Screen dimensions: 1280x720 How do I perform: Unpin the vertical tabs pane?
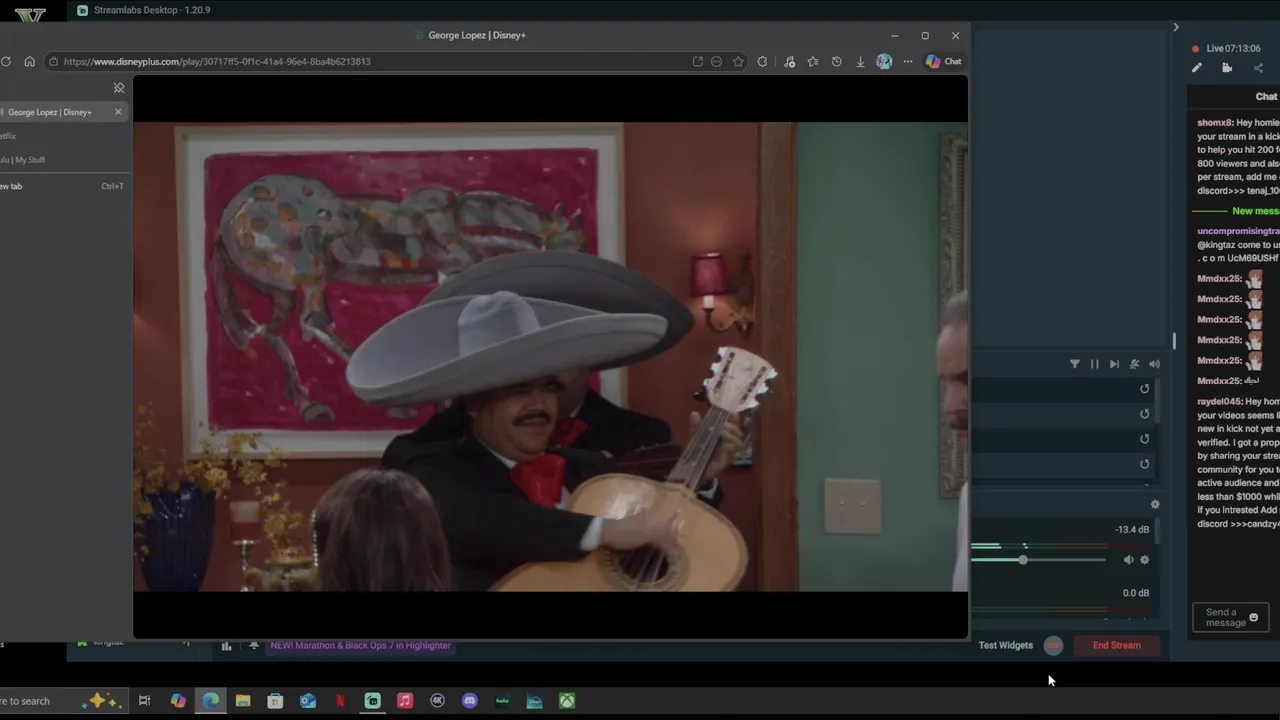119,88
